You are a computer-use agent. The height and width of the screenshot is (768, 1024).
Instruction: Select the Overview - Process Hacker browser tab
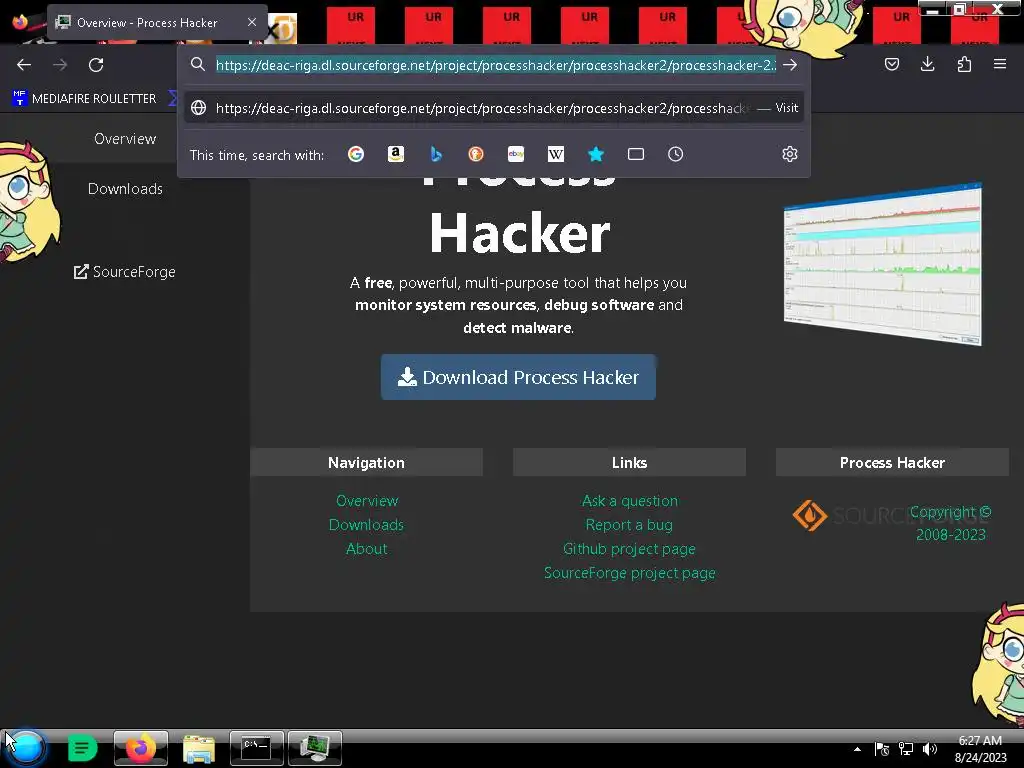pyautogui.click(x=157, y=23)
